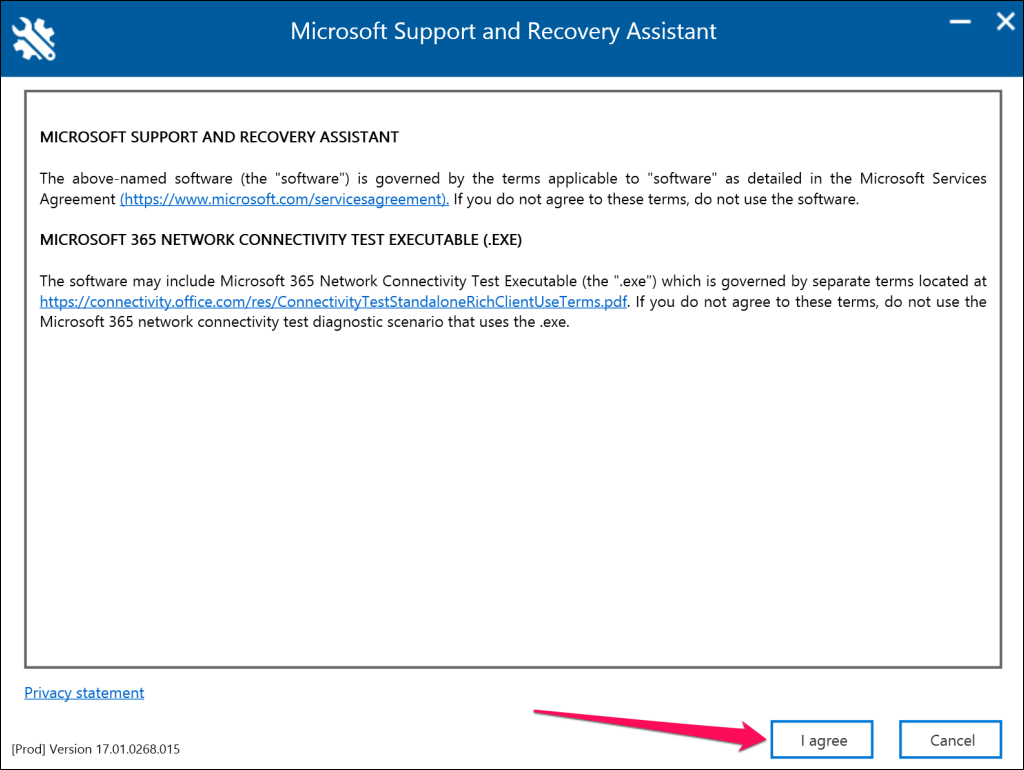Close the Support and Recovery Assistant window
Screen dimensions: 1024x770
[x=1006, y=22]
